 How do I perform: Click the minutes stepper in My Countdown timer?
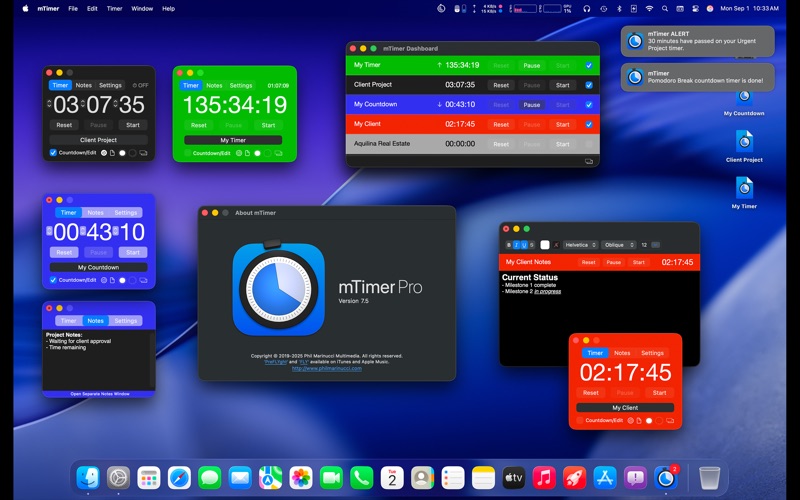83,231
